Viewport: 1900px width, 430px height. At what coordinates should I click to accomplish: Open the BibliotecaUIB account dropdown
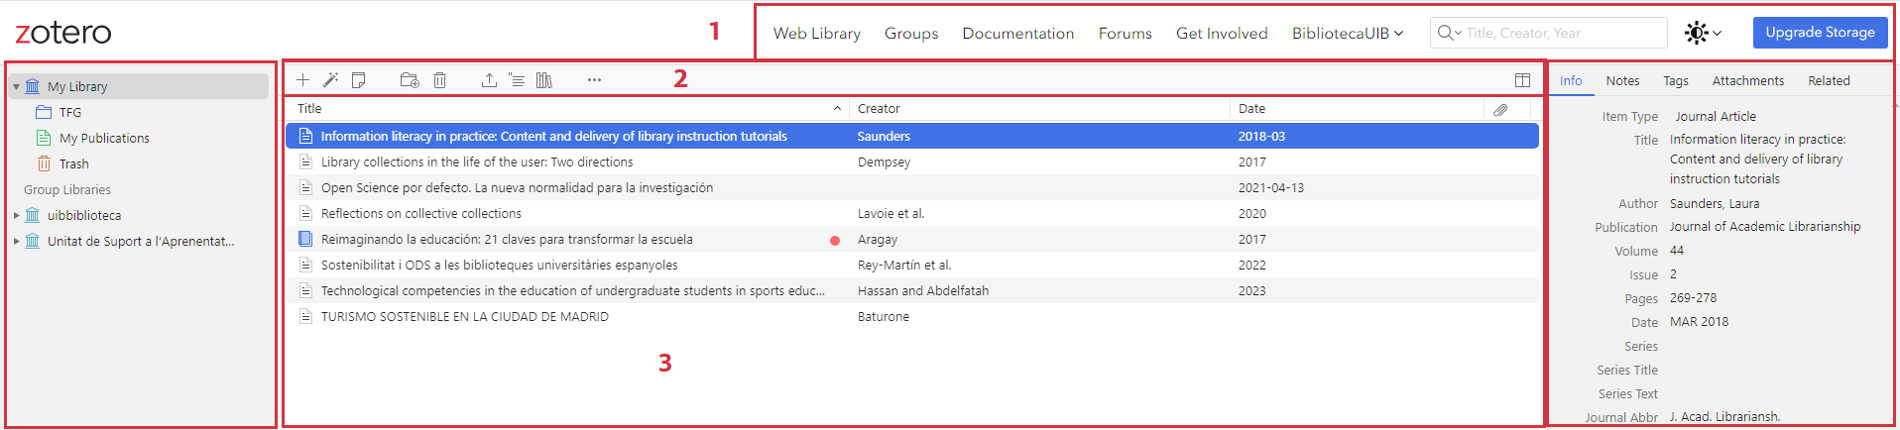click(1347, 33)
